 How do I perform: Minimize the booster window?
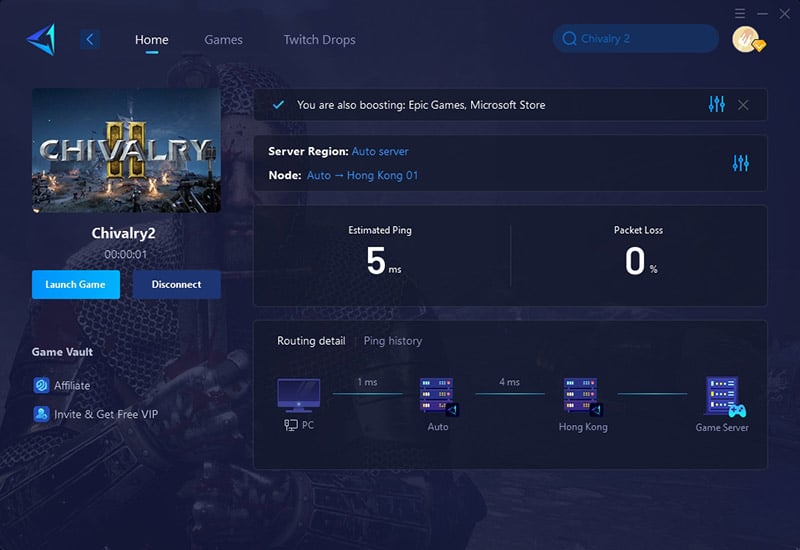(762, 13)
